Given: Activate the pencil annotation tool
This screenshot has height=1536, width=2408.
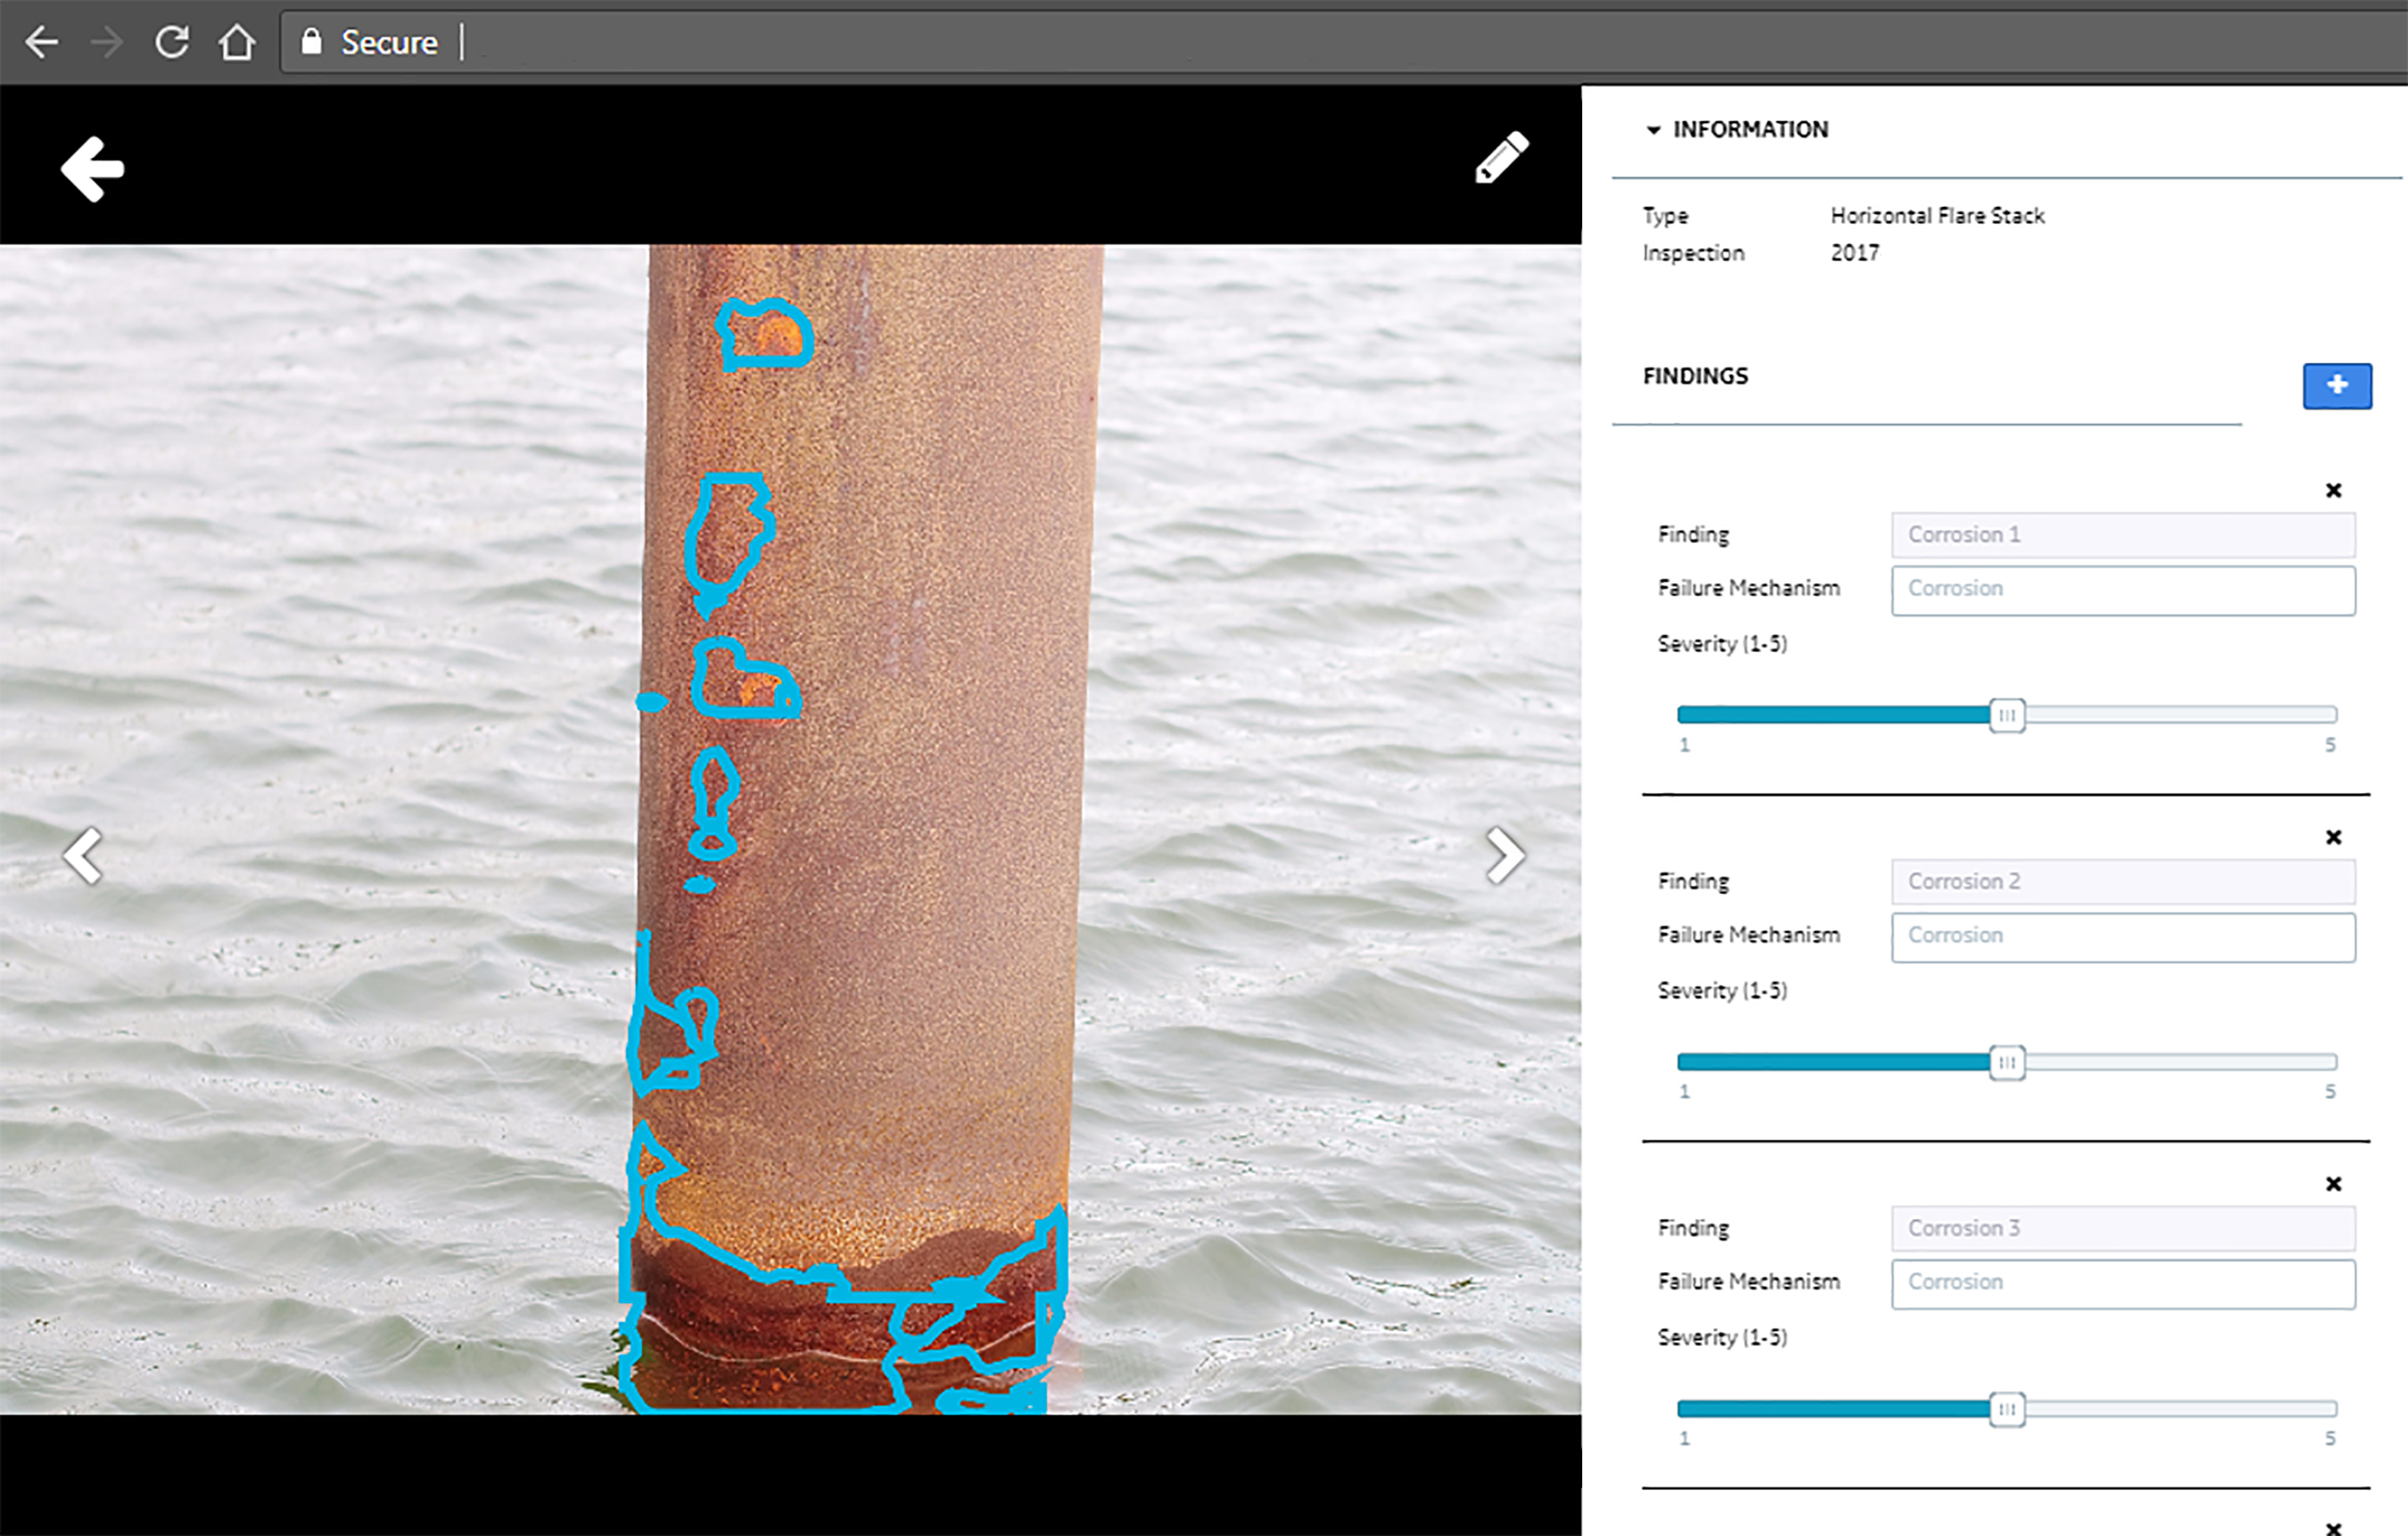Looking at the screenshot, I should pos(1501,158).
